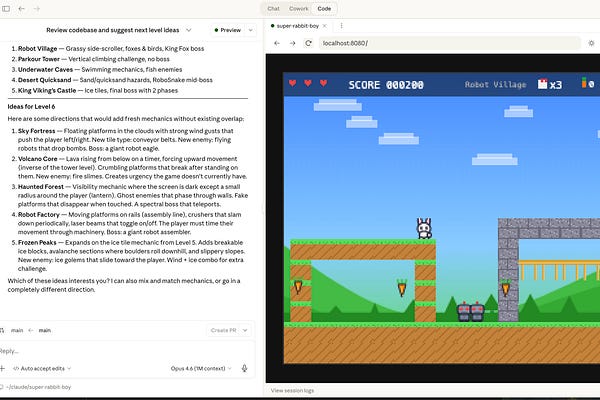
Task: Click the plus attachment icon
Action: pos(2,368)
